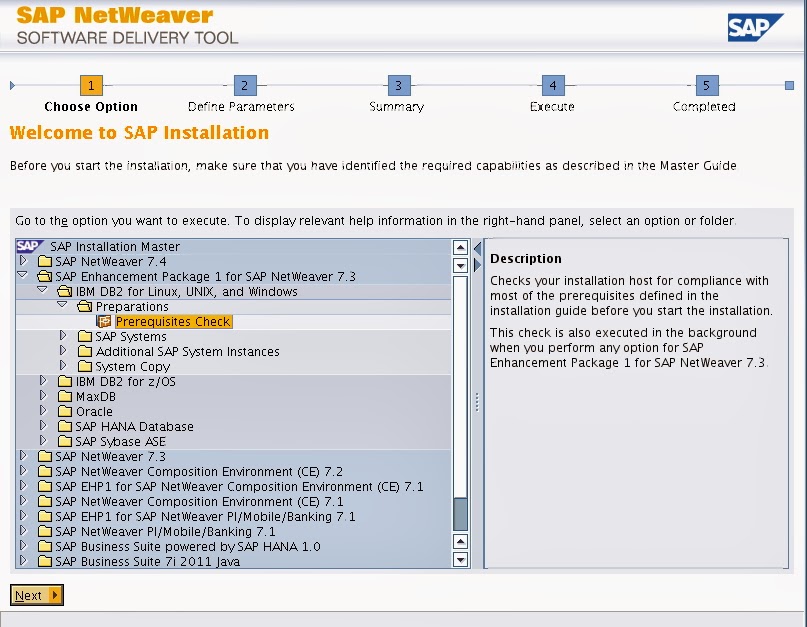Collapse the SAP Enhancement Package 1 node
807x627 pixels.
click(x=23, y=276)
